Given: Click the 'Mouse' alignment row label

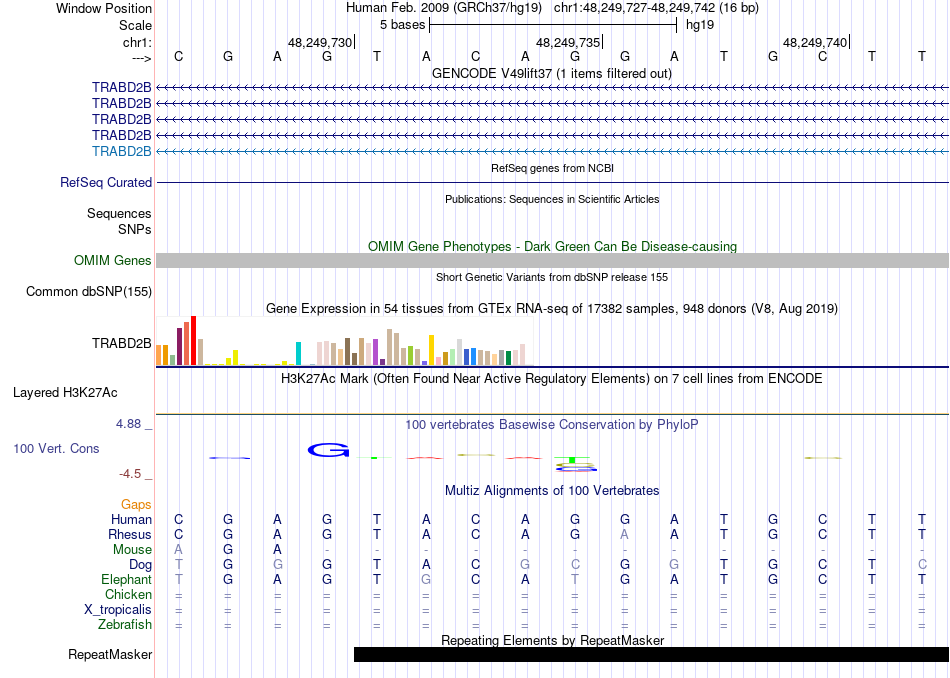Looking at the screenshot, I should tap(132, 550).
